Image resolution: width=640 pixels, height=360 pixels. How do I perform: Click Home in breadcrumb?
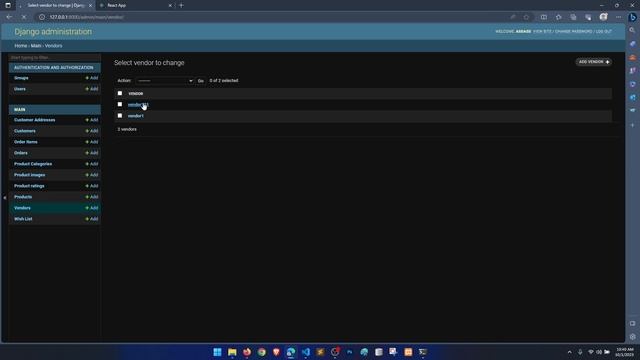pos(21,46)
